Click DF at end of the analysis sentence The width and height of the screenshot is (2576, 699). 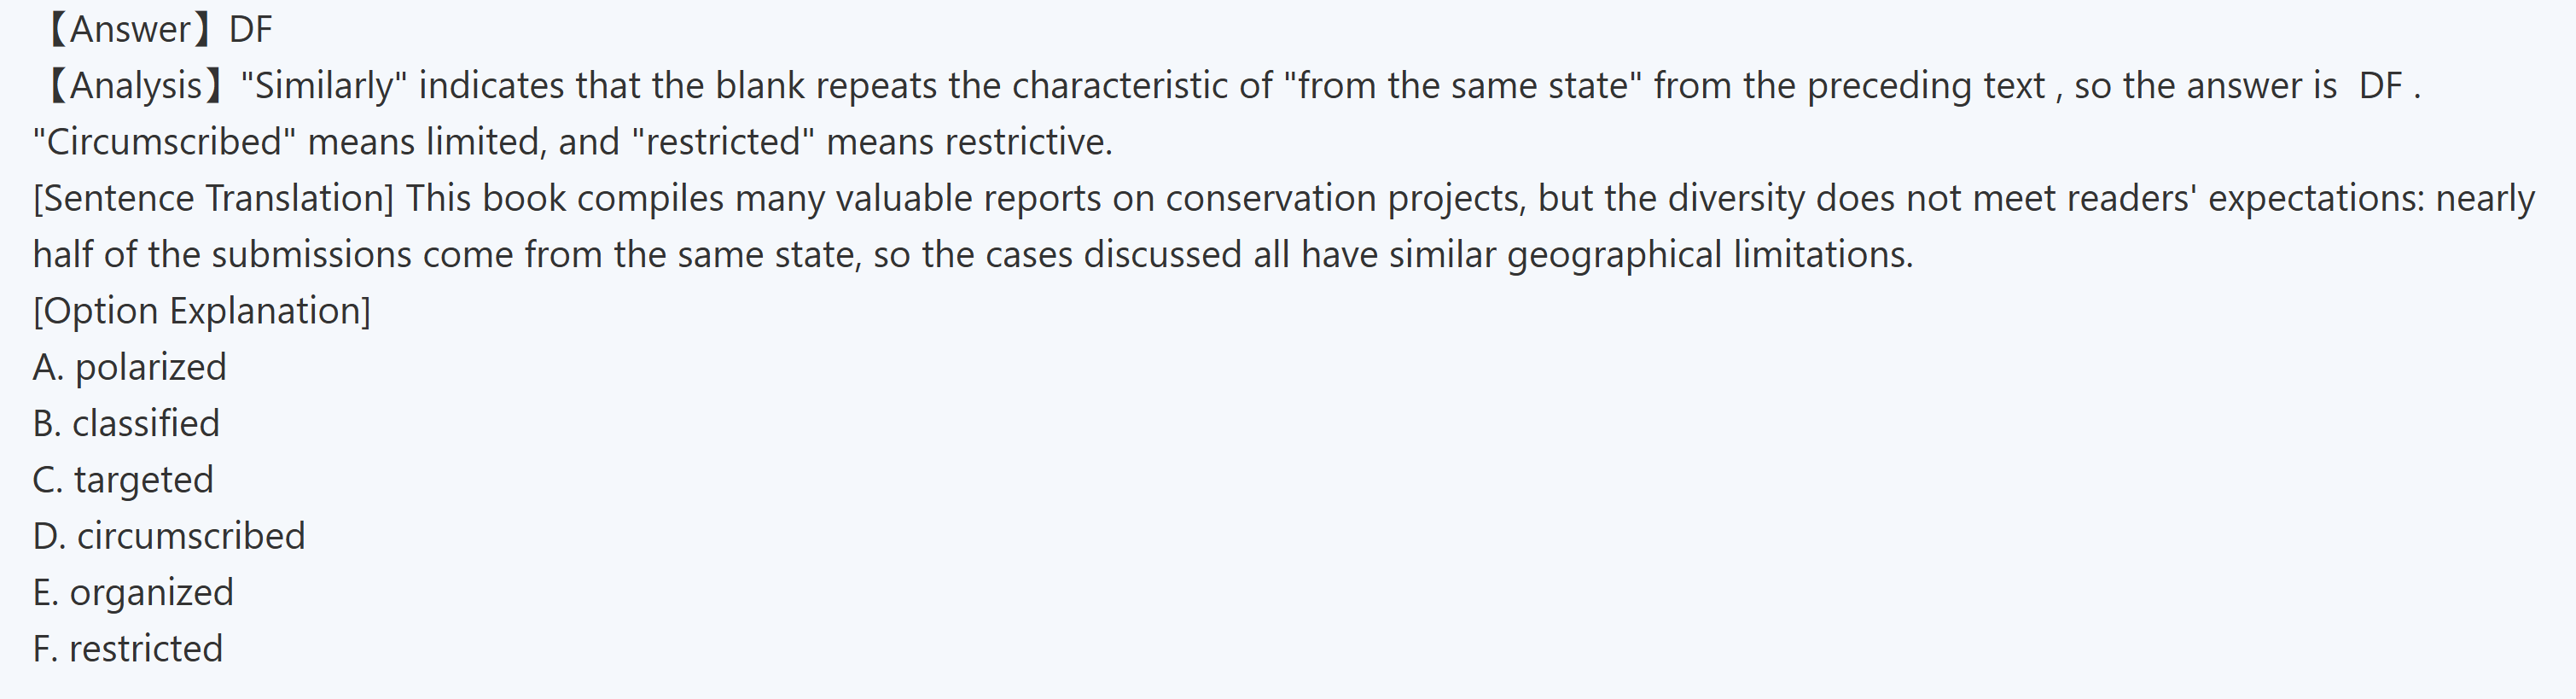pos(2380,86)
